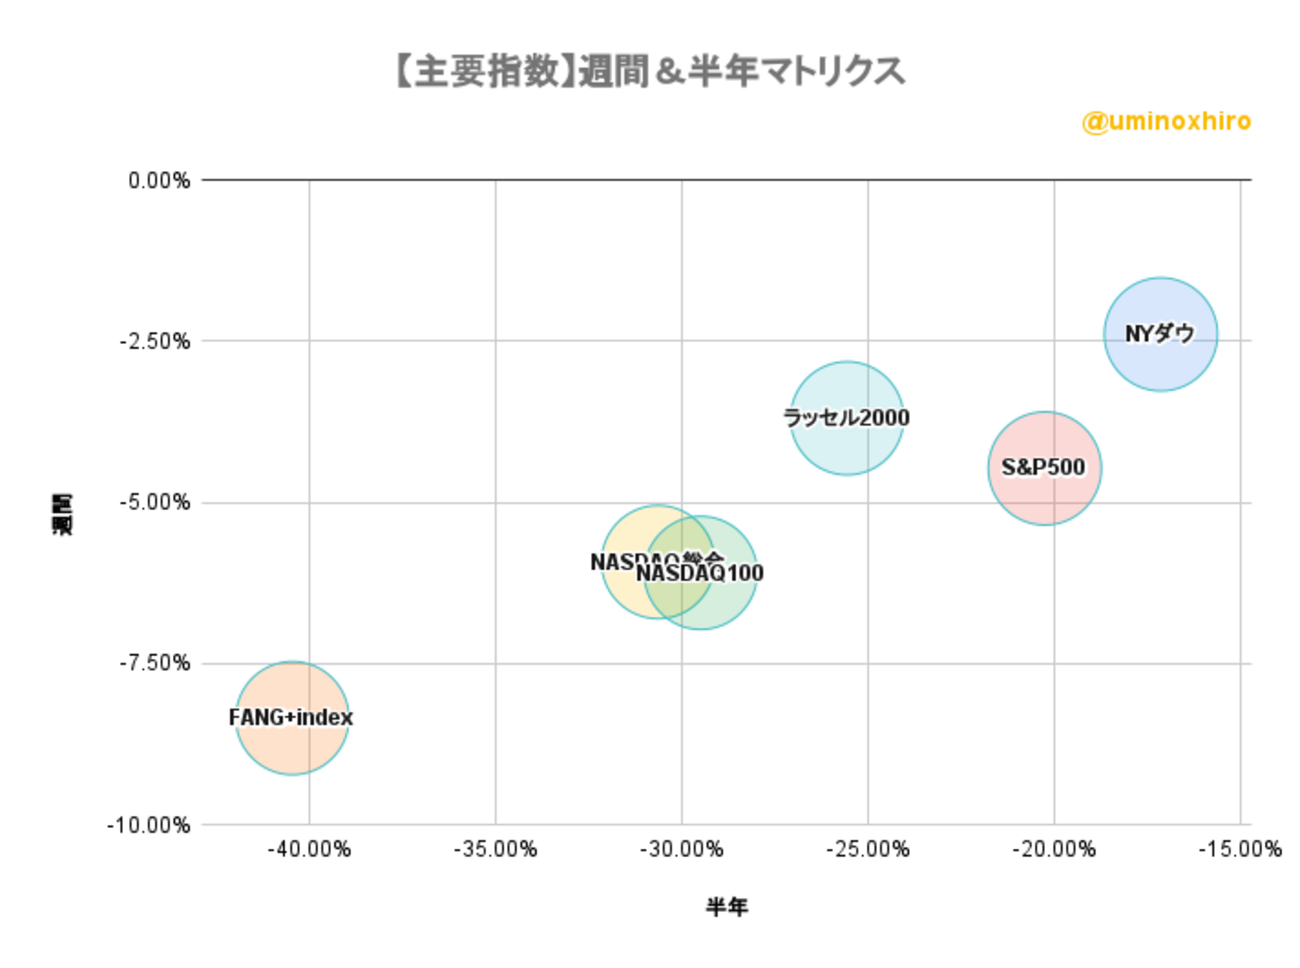
Task: Click the -35.00% horizontal axis label
Action: [495, 850]
